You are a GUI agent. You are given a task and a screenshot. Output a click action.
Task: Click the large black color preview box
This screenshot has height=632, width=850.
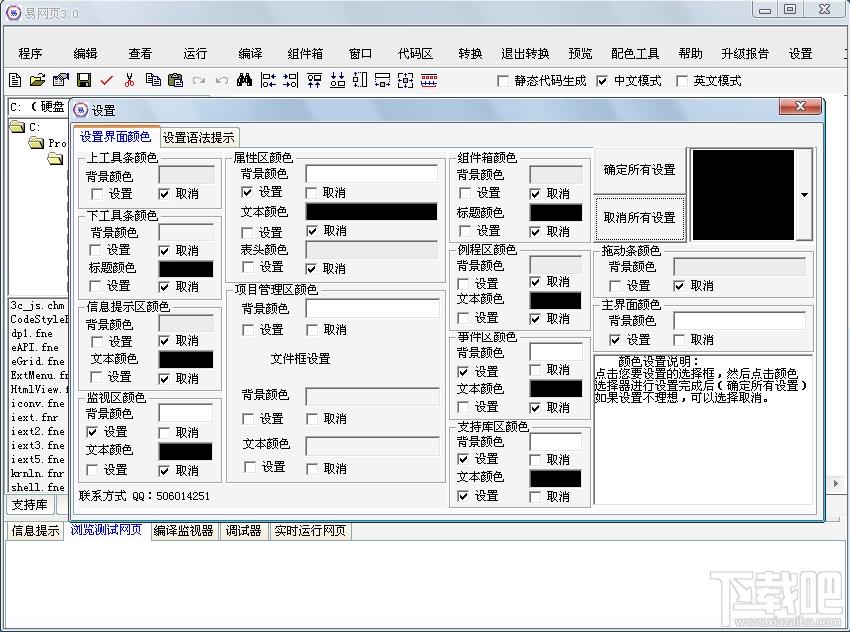pos(743,194)
